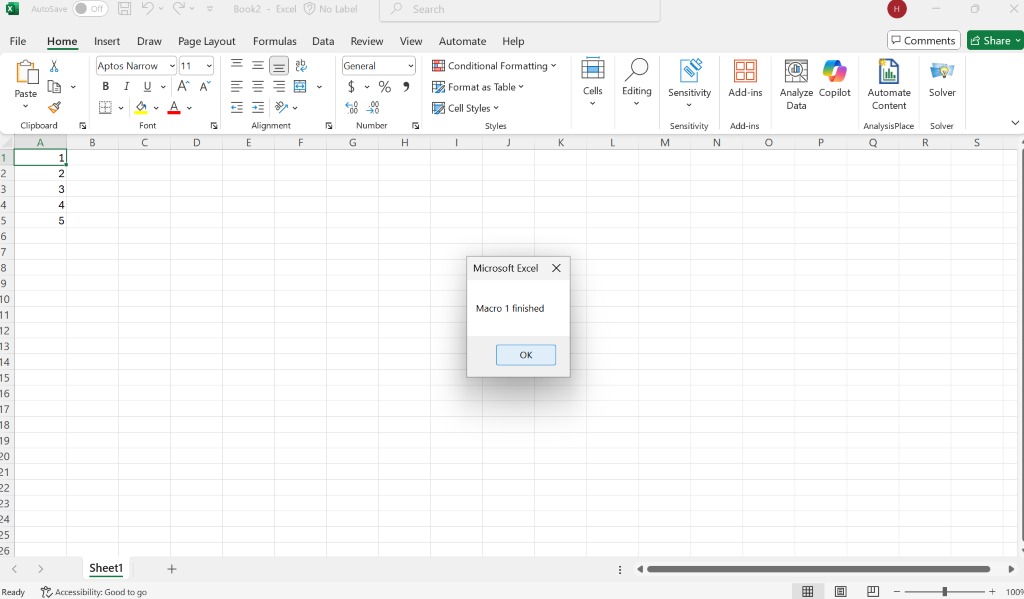Open Cell Styles dropdown

(x=466, y=108)
